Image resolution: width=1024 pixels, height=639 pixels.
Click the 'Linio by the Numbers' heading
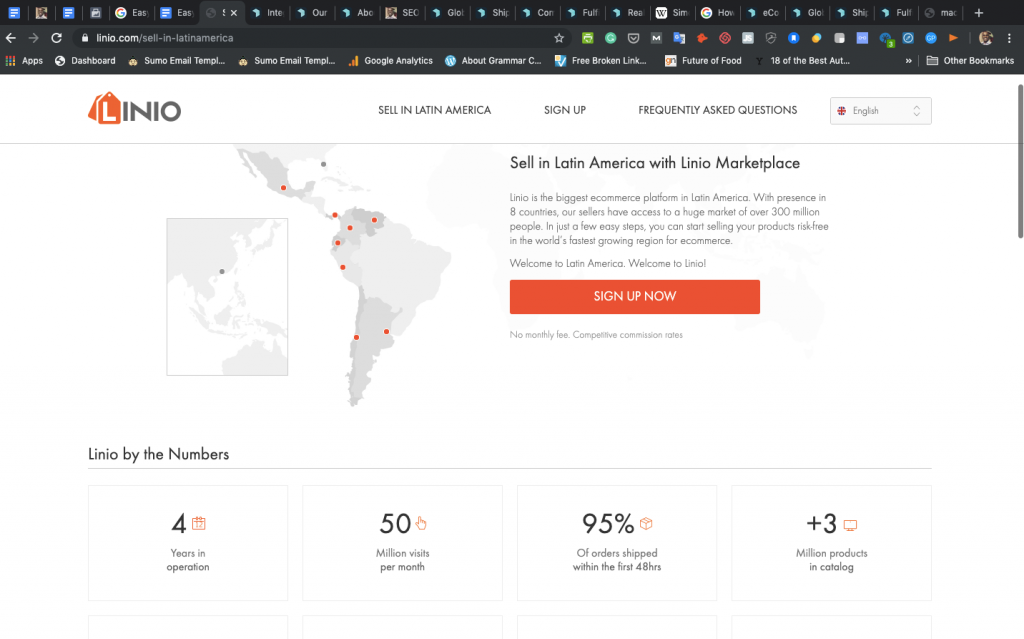159,454
